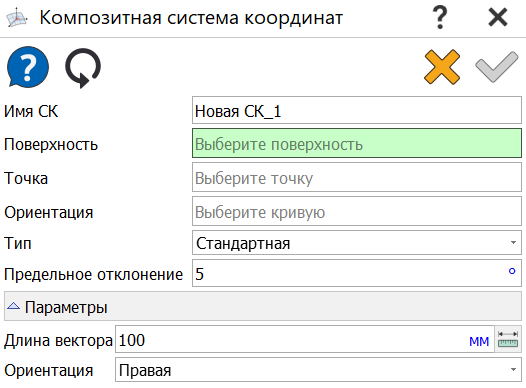The width and height of the screenshot is (526, 388).
Task: Click the composite coordinate system title icon
Action: (x=16, y=18)
